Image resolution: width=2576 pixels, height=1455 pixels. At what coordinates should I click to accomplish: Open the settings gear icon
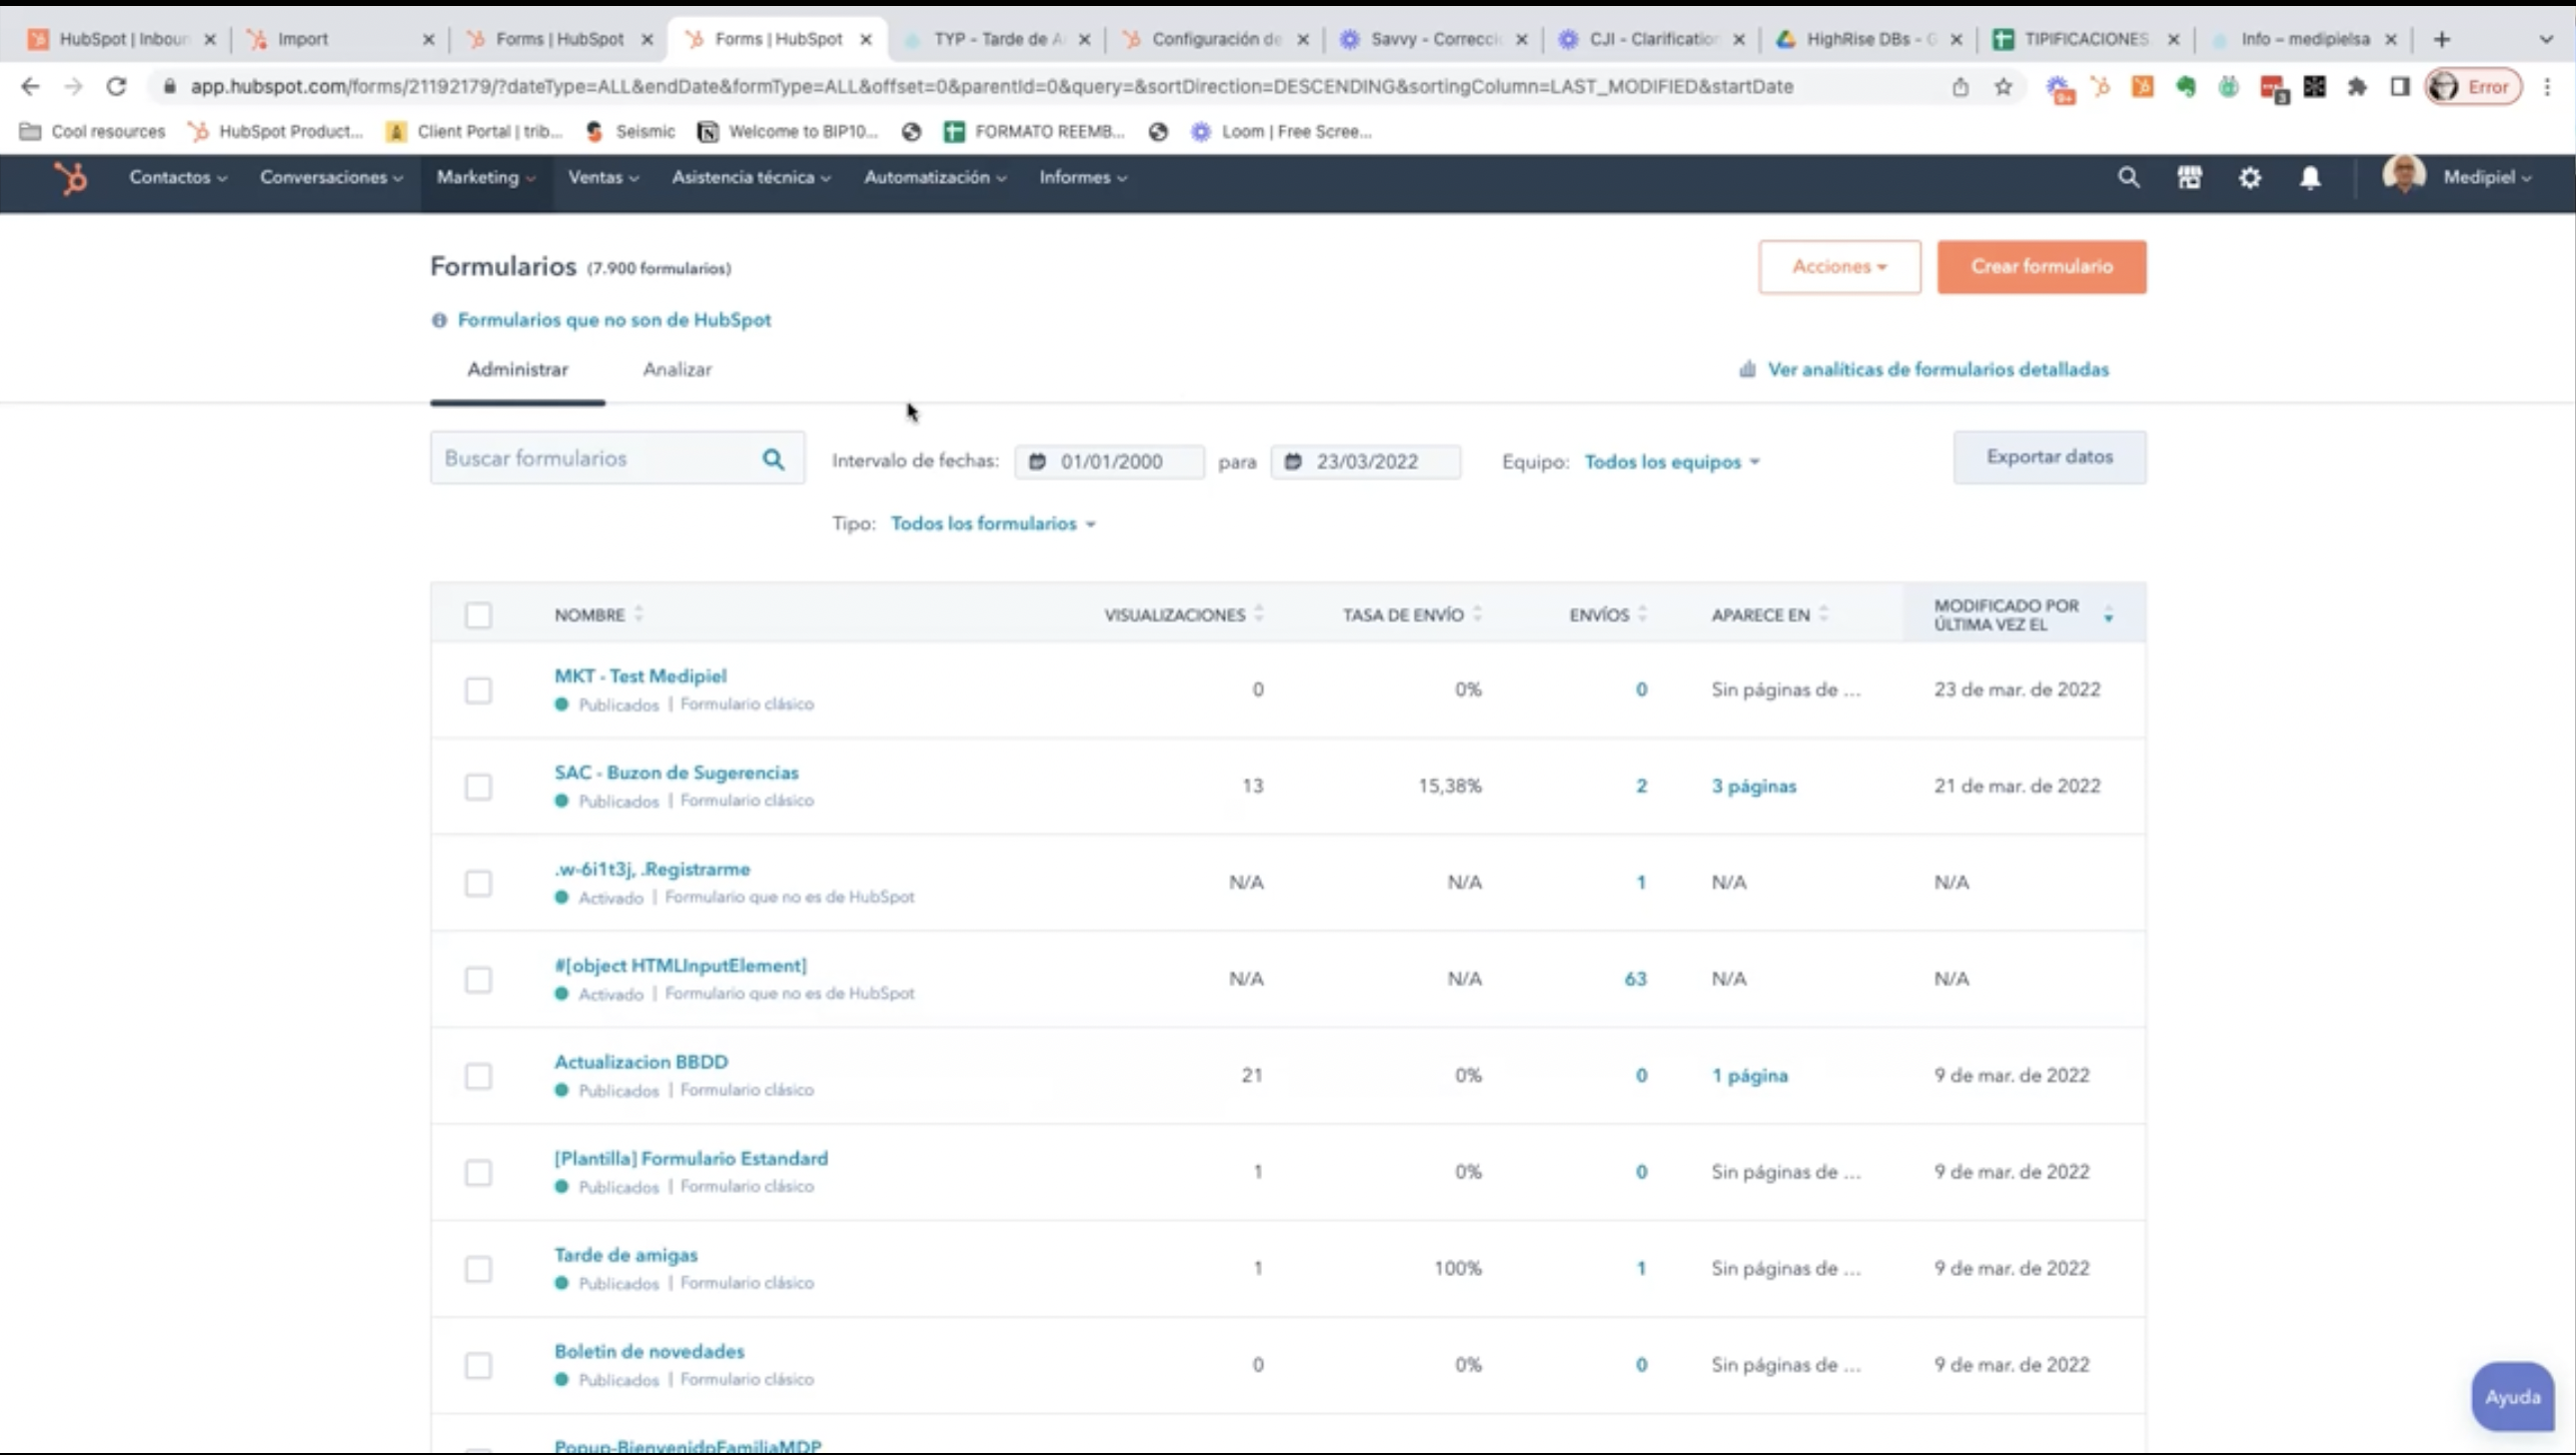[2249, 178]
